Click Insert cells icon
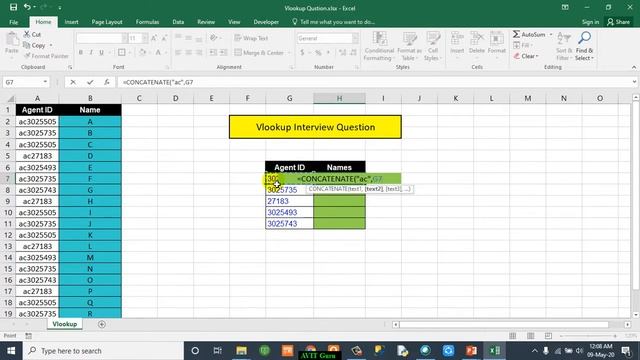This screenshot has height=360, width=640. [457, 39]
